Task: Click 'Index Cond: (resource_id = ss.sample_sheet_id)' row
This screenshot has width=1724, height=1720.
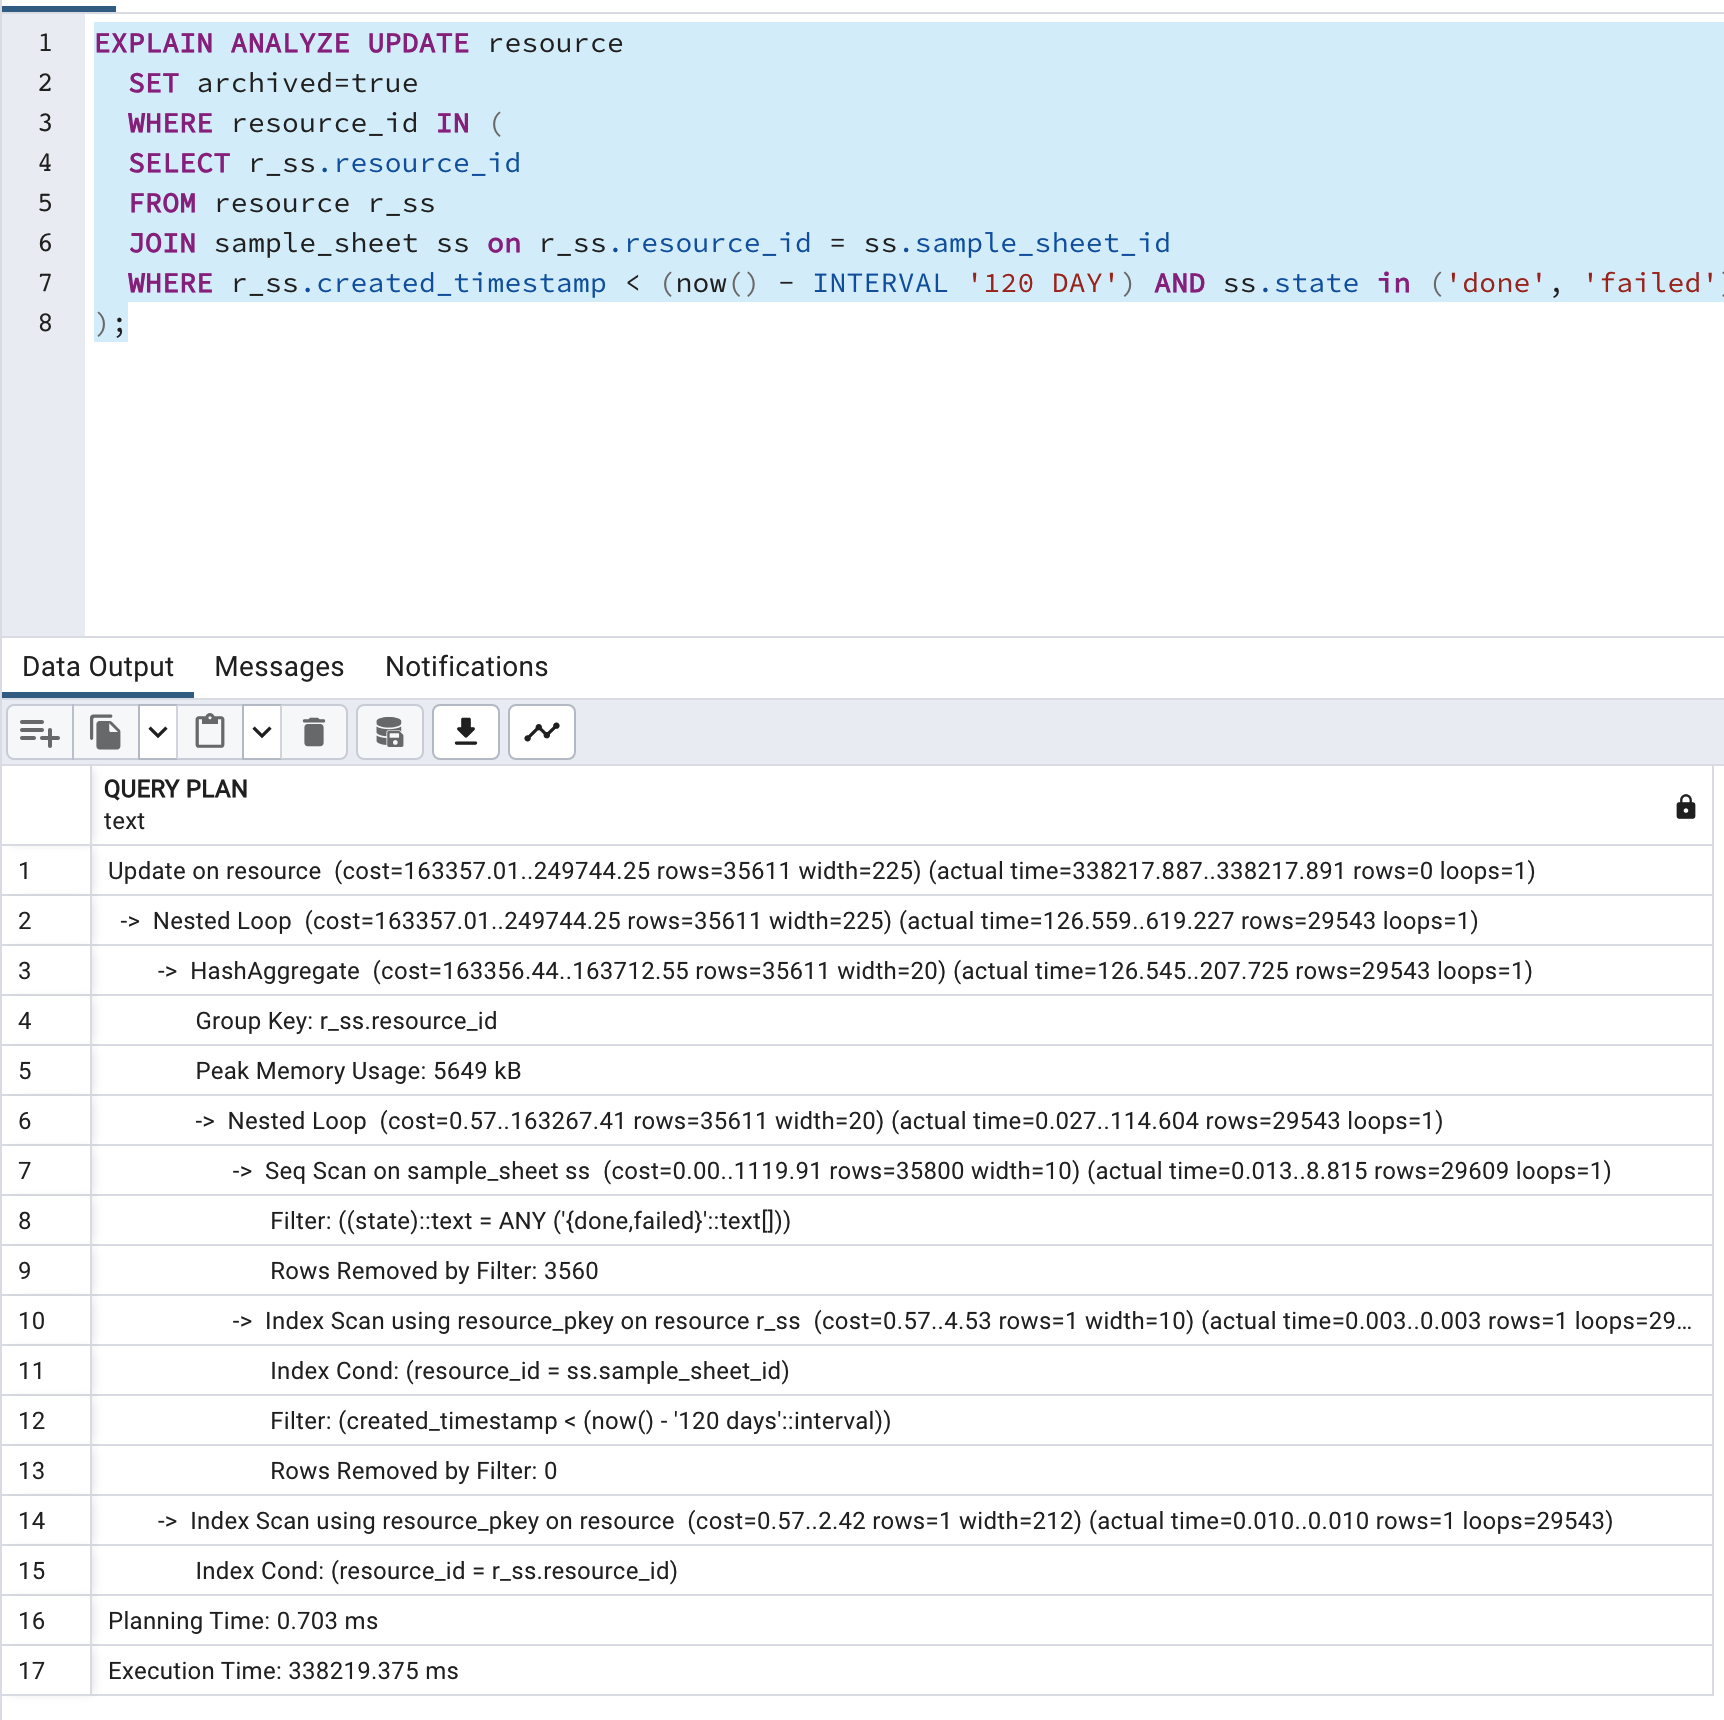Action: [901, 1371]
